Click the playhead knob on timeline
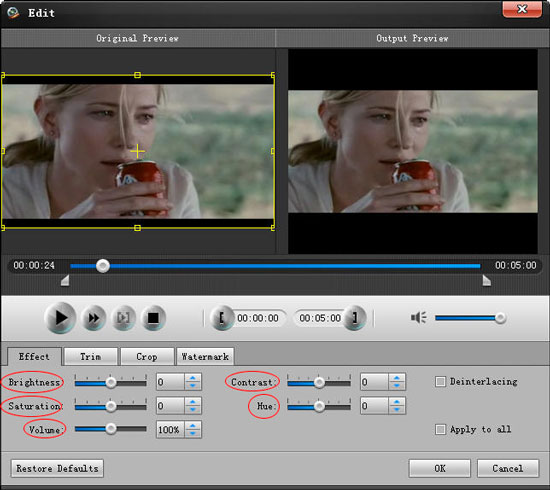Viewport: 550px width, 490px height. pyautogui.click(x=103, y=266)
